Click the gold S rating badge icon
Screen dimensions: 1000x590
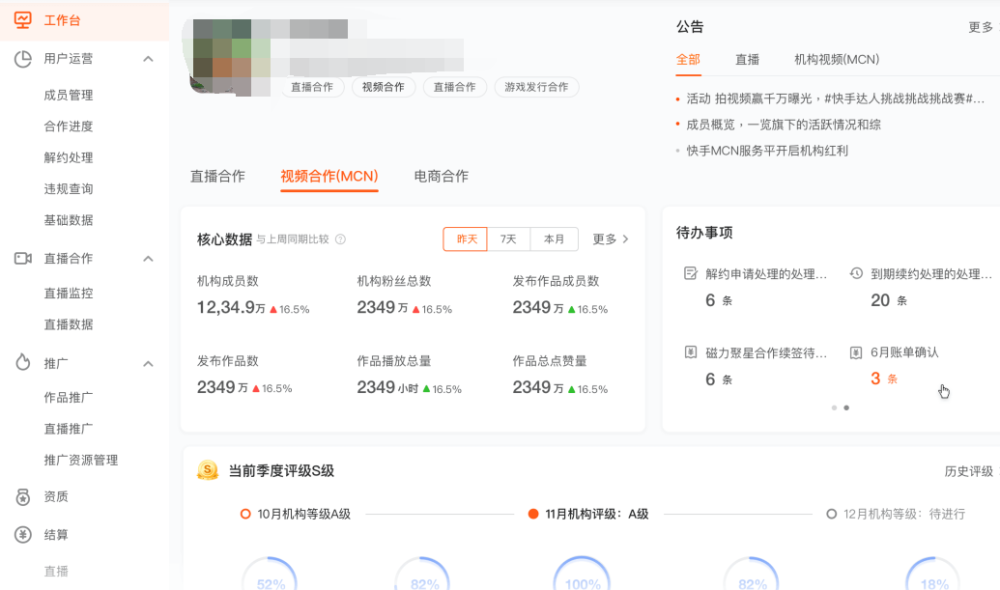click(x=207, y=470)
